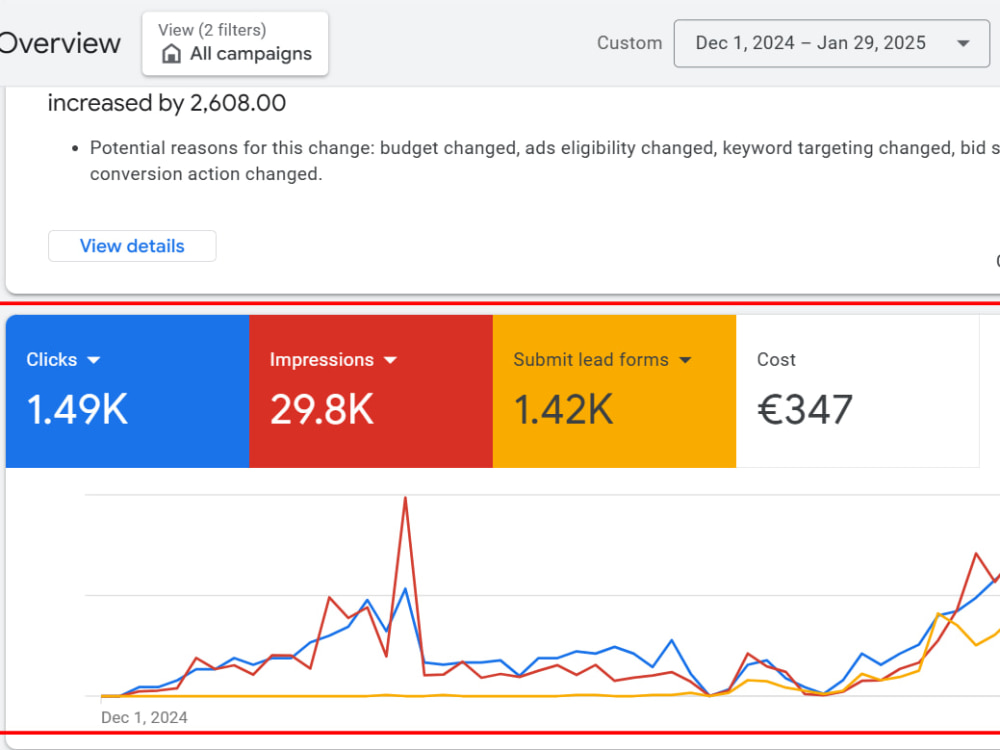Click the Custom date range label
The image size is (1000, 750).
(x=629, y=43)
